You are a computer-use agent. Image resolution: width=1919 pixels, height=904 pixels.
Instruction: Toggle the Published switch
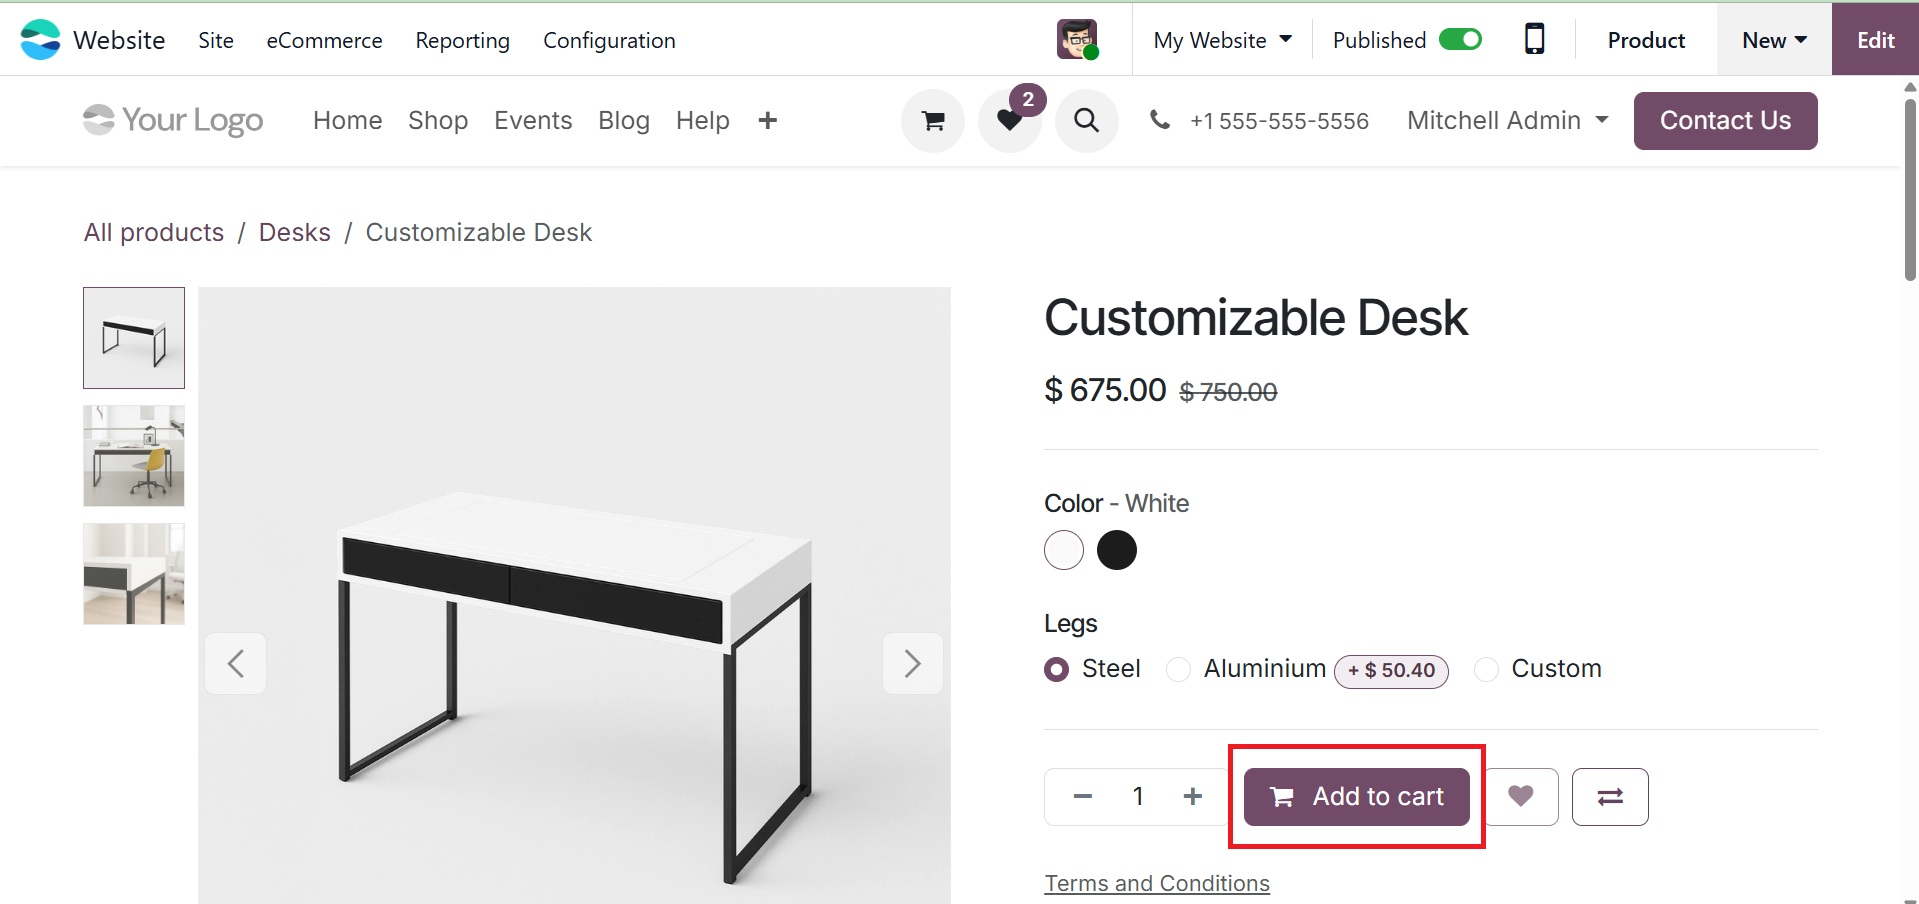1460,40
